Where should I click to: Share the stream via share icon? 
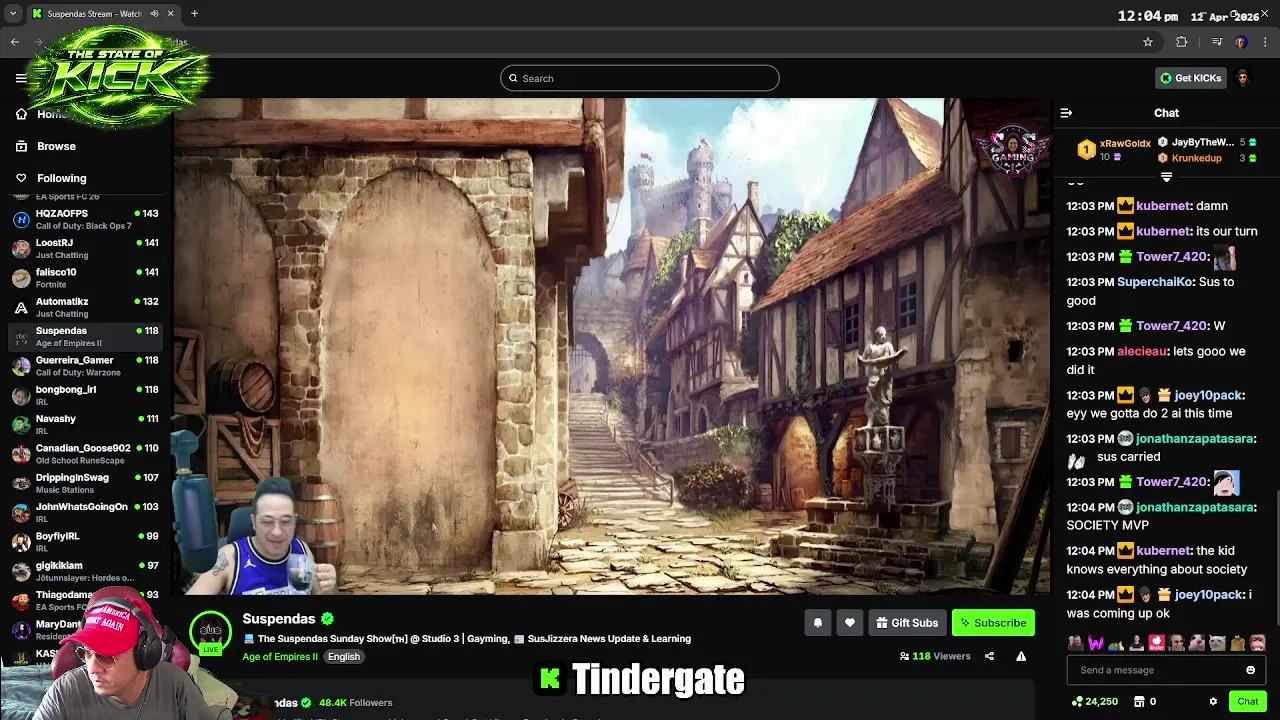pyautogui.click(x=989, y=656)
